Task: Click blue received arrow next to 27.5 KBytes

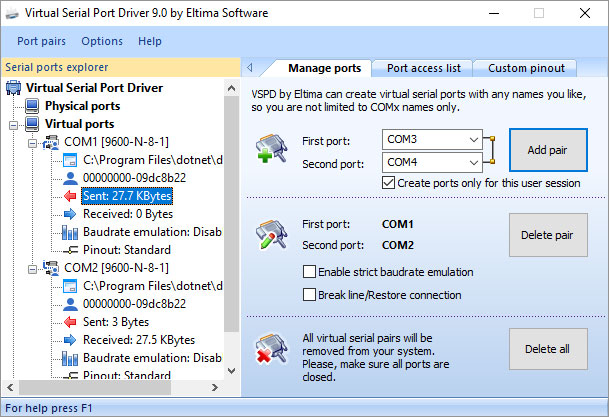Action: tap(70, 340)
